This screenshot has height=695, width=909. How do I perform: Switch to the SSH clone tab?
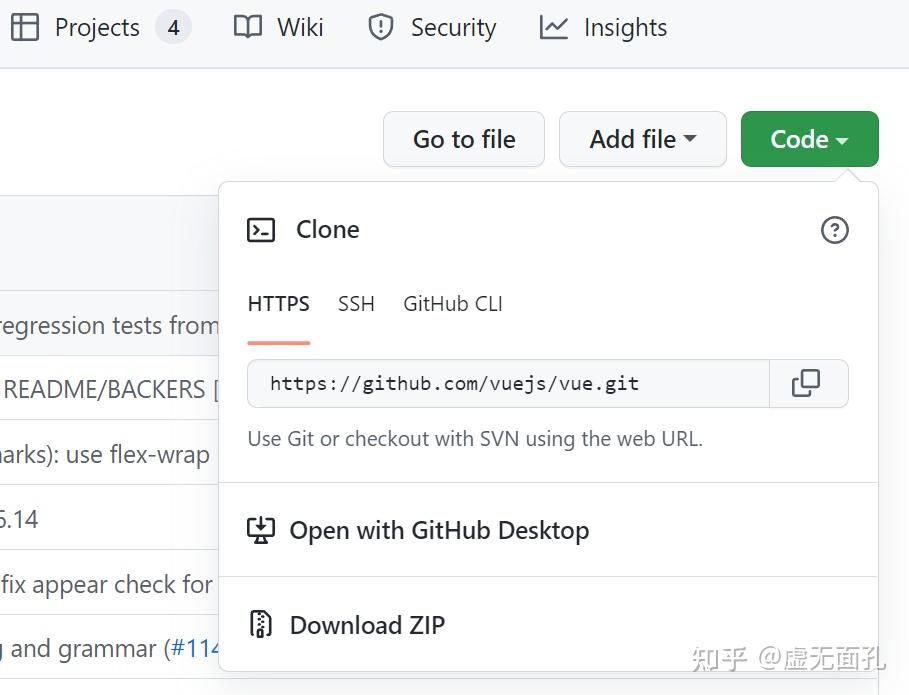356,304
